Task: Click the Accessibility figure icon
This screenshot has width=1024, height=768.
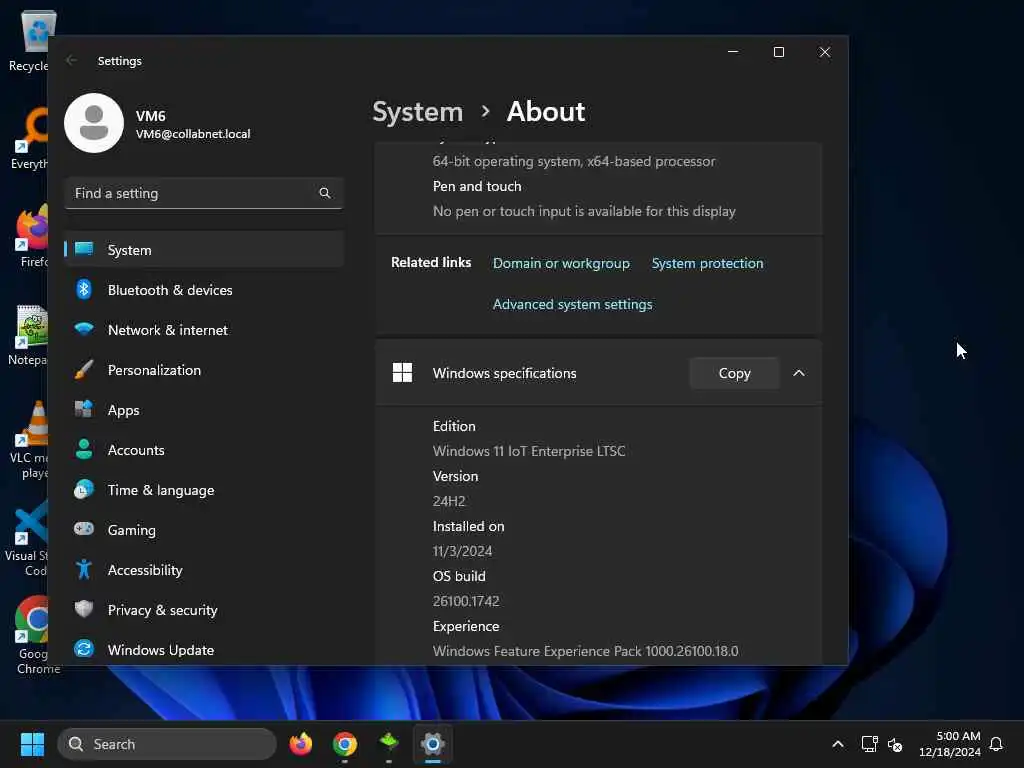Action: 84,569
